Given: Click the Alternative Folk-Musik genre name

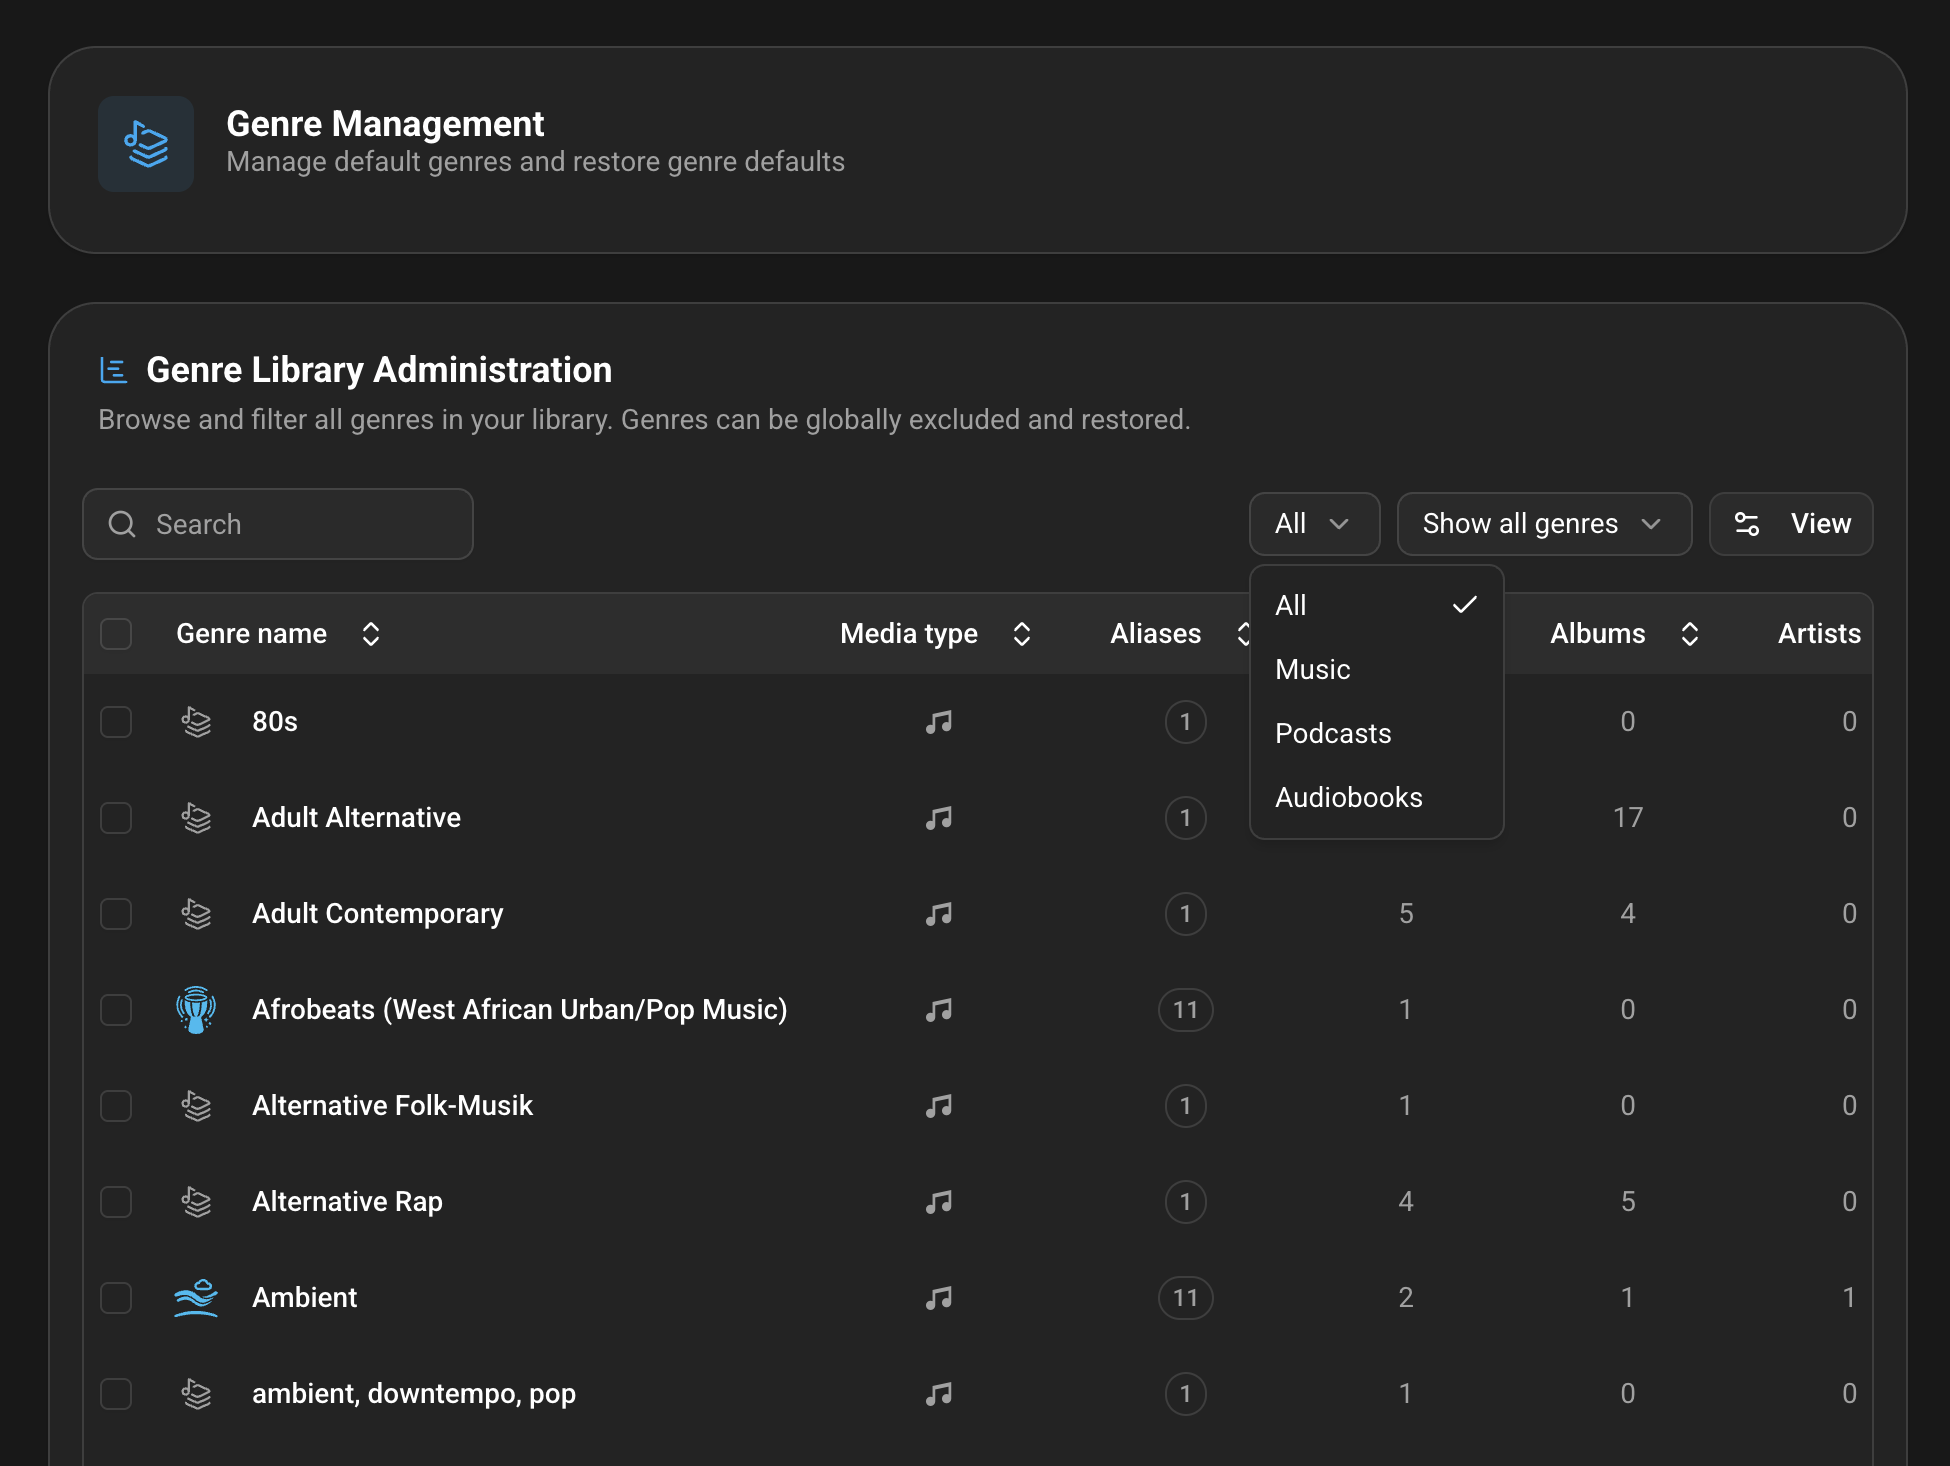Looking at the screenshot, I should coord(392,1106).
